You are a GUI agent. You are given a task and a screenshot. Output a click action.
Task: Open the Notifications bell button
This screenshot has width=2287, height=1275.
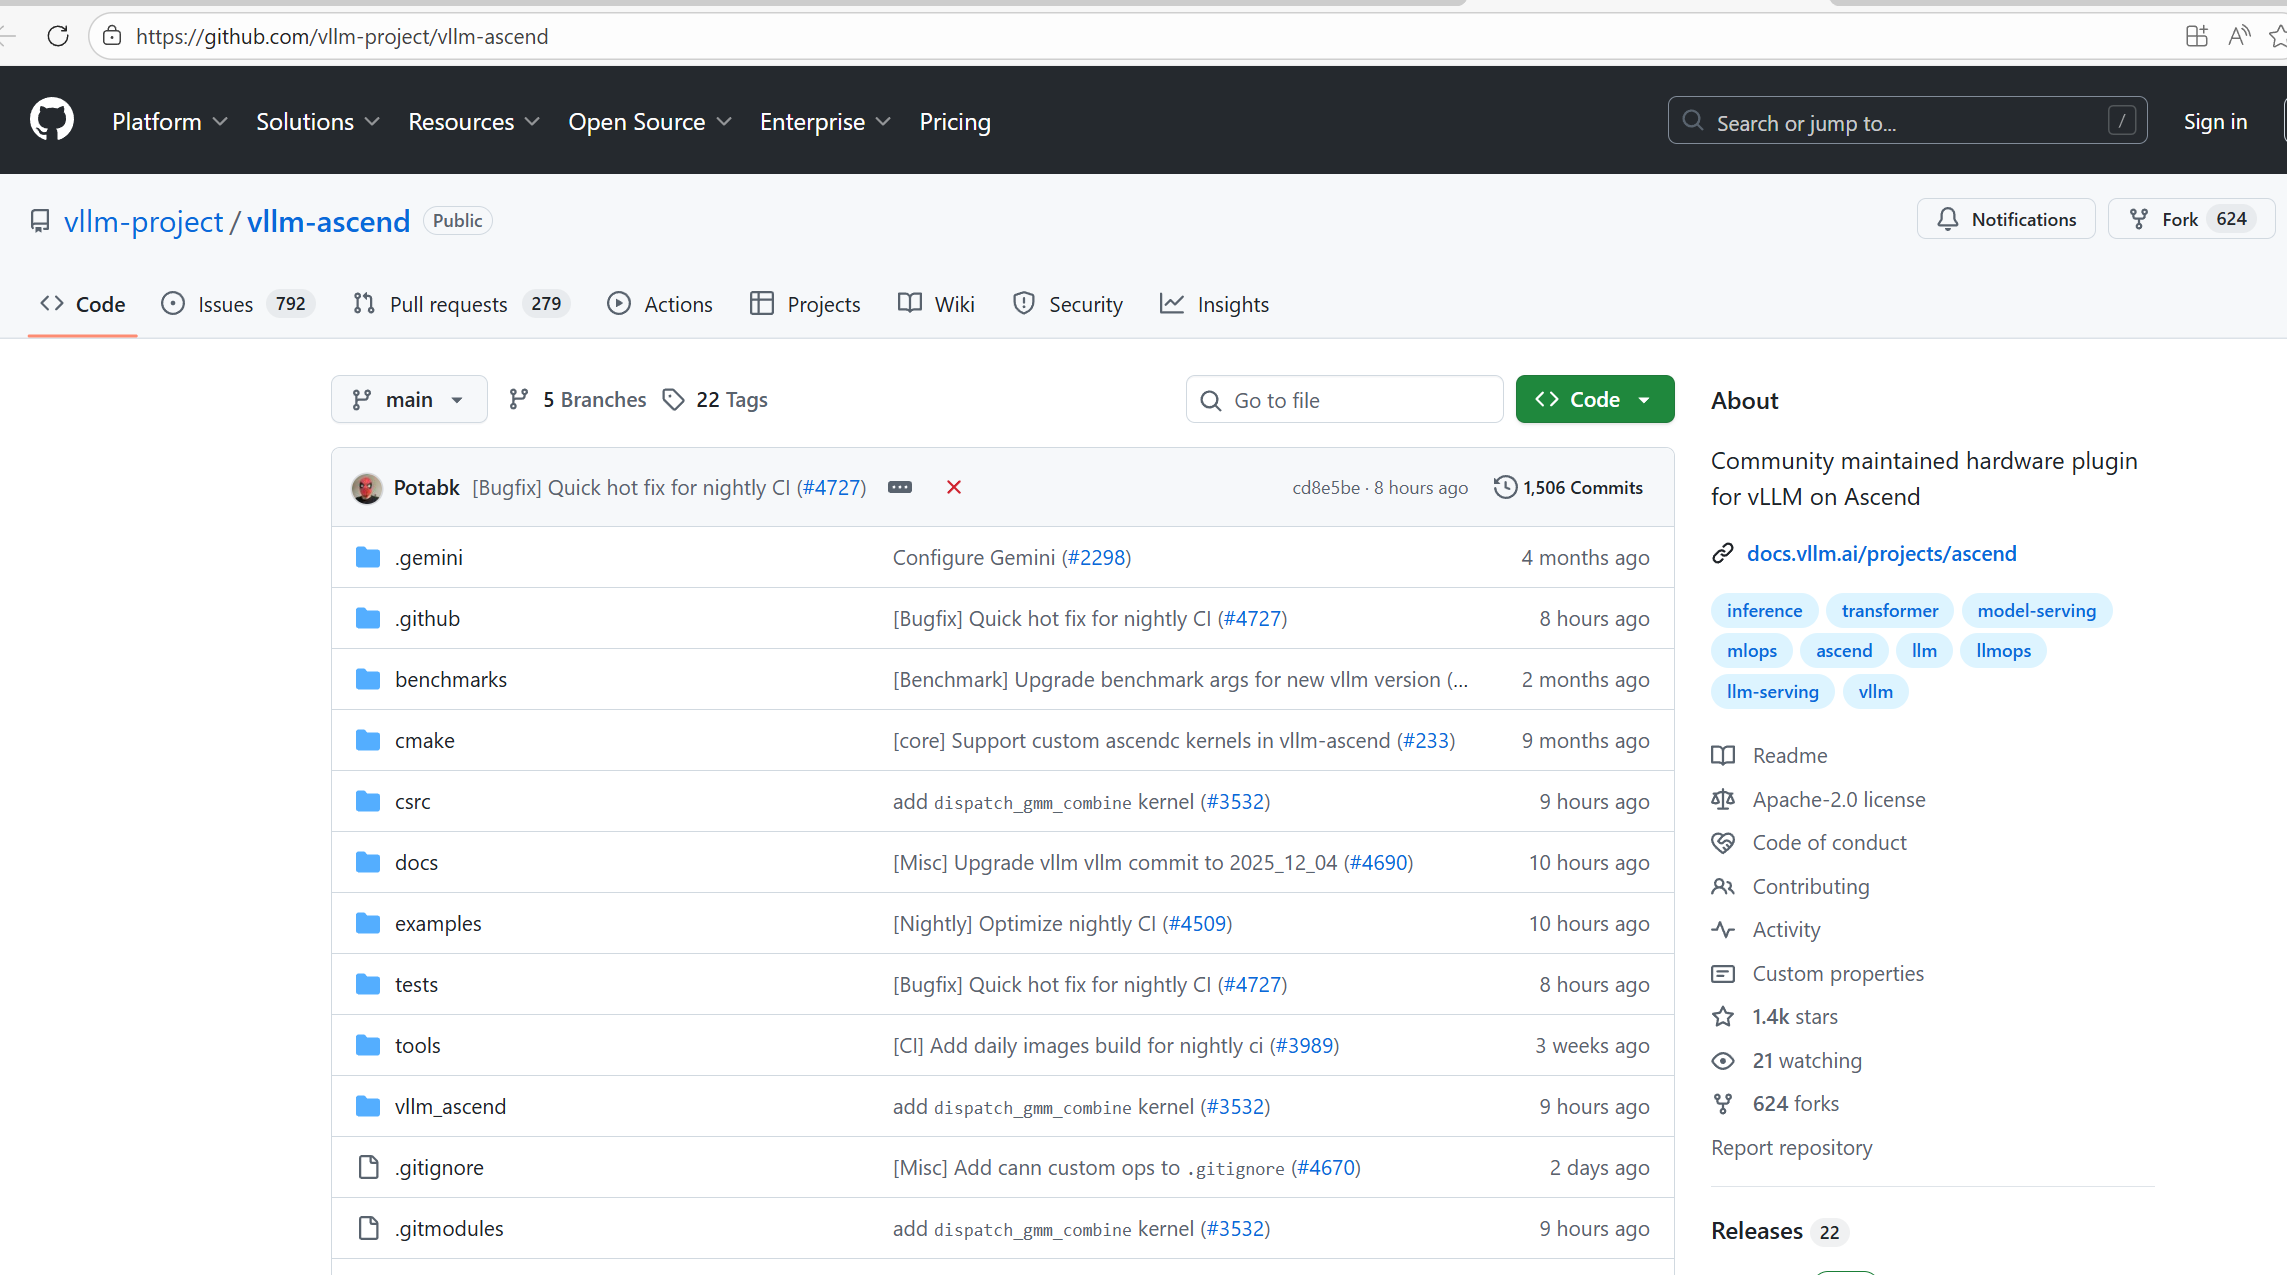click(x=2005, y=219)
